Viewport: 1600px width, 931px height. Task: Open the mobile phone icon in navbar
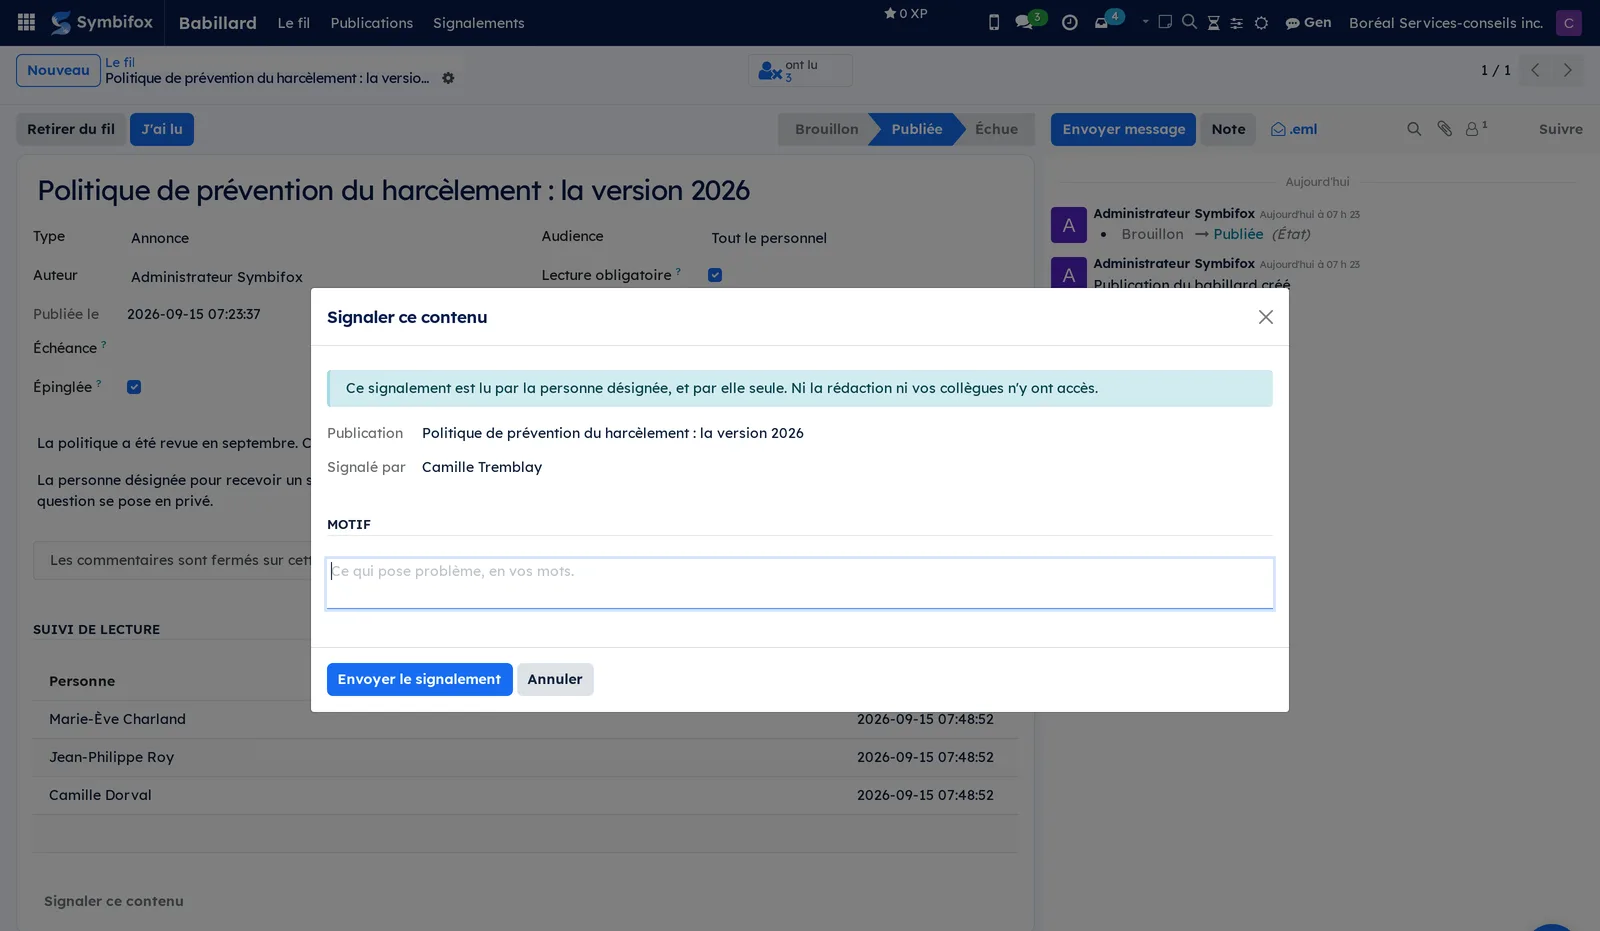point(994,22)
